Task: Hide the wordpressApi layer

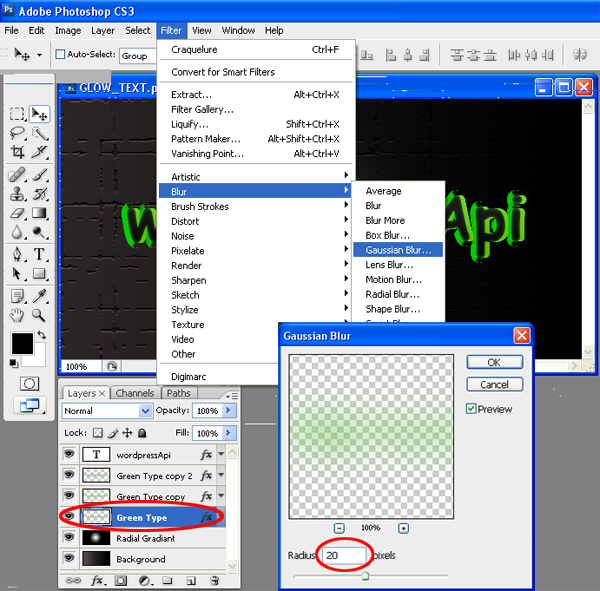Action: coord(69,454)
